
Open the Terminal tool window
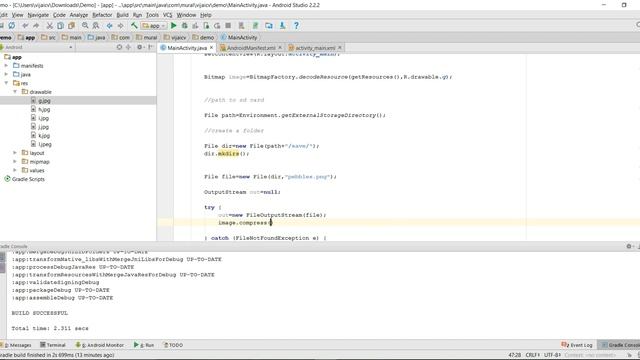point(53,345)
